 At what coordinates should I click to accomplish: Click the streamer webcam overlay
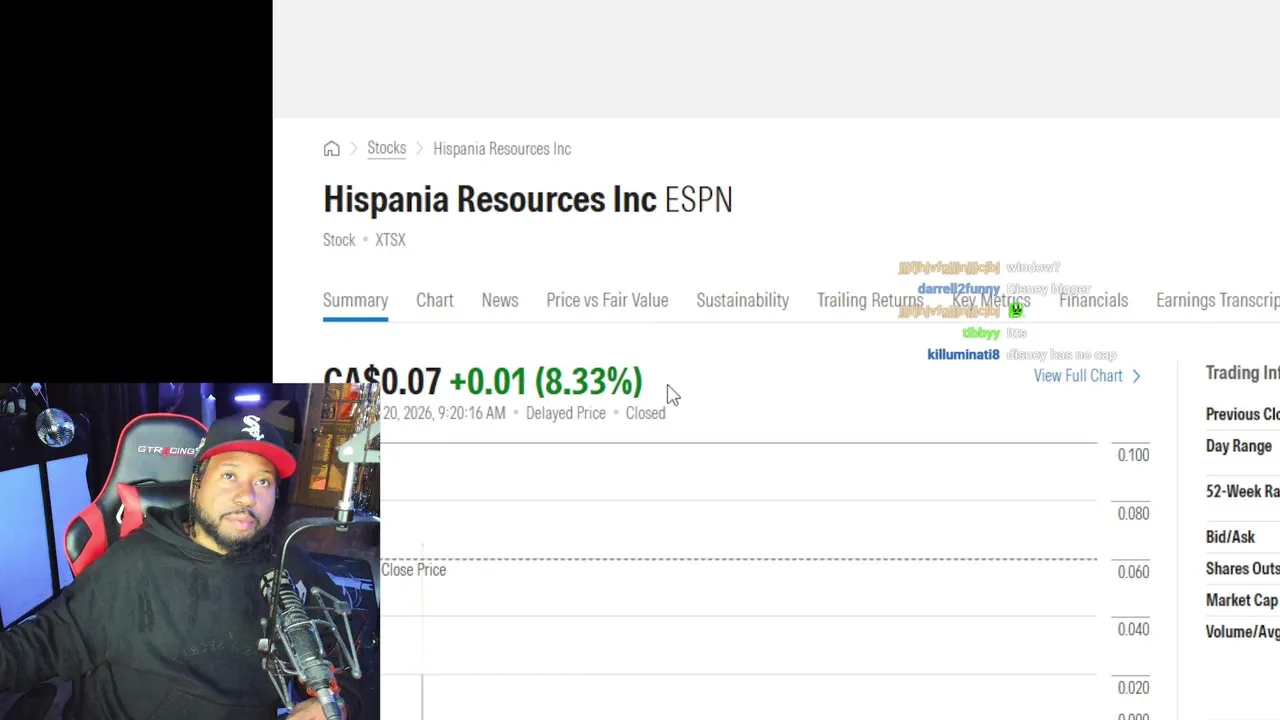pos(190,551)
